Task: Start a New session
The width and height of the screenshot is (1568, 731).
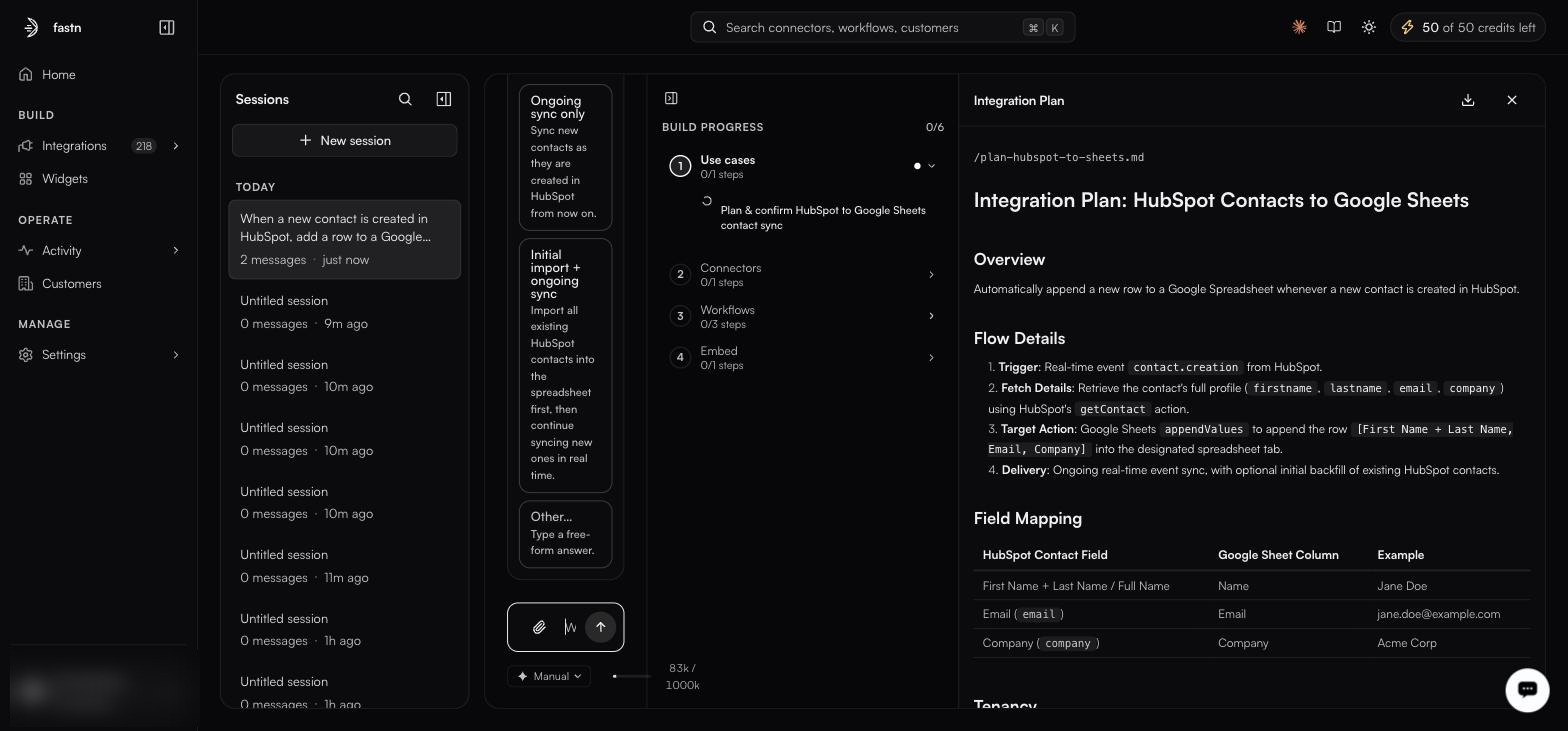Action: pos(345,140)
